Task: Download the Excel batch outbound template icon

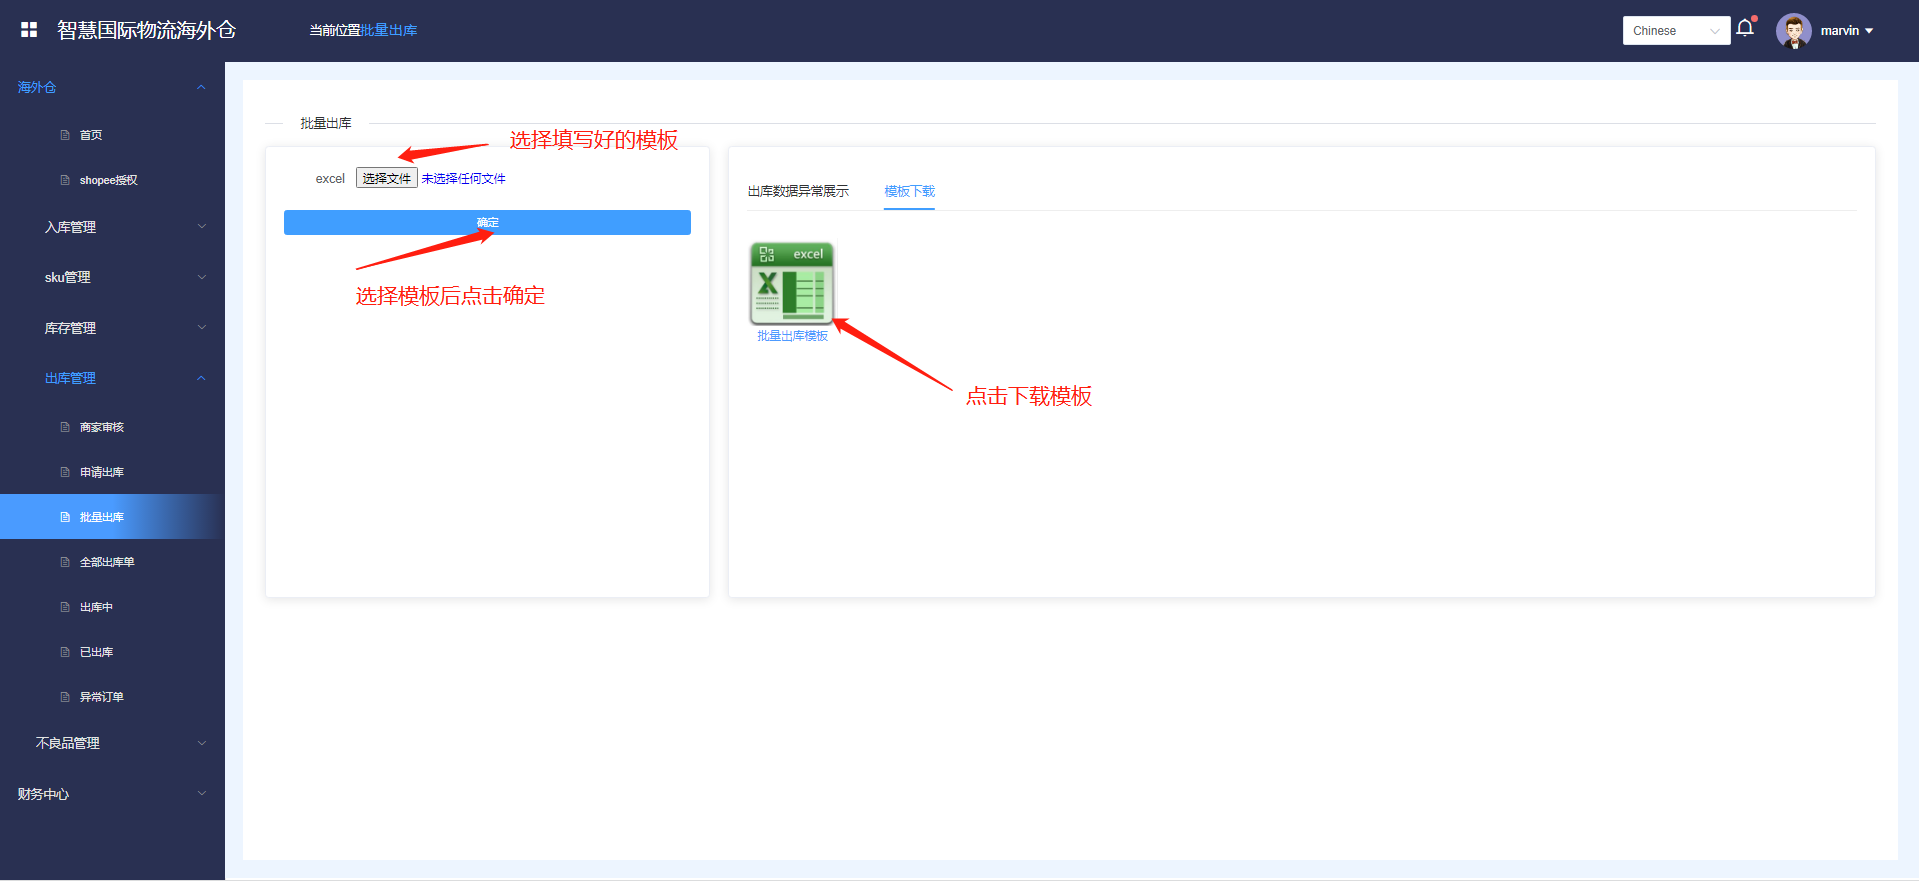Action: (792, 284)
